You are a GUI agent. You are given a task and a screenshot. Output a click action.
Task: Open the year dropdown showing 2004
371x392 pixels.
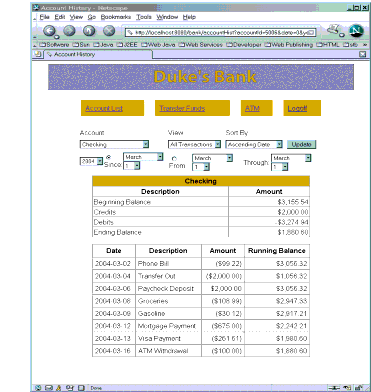point(91,161)
